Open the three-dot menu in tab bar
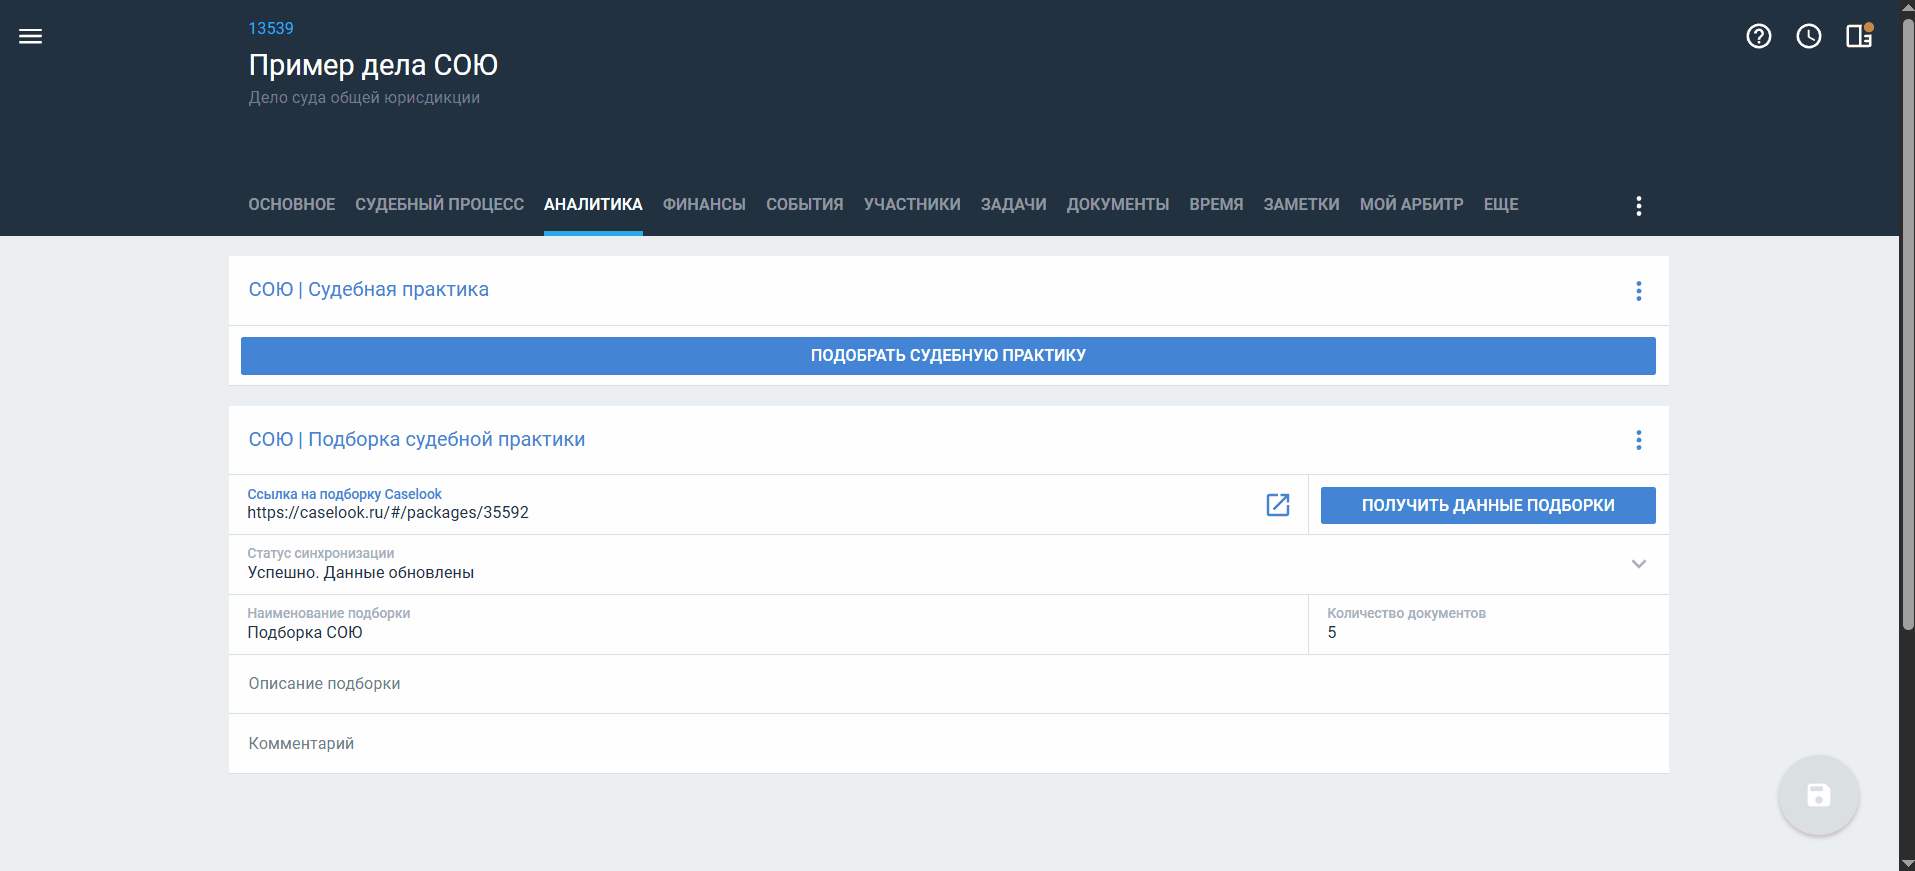Image resolution: width=1915 pixels, height=871 pixels. (x=1638, y=206)
